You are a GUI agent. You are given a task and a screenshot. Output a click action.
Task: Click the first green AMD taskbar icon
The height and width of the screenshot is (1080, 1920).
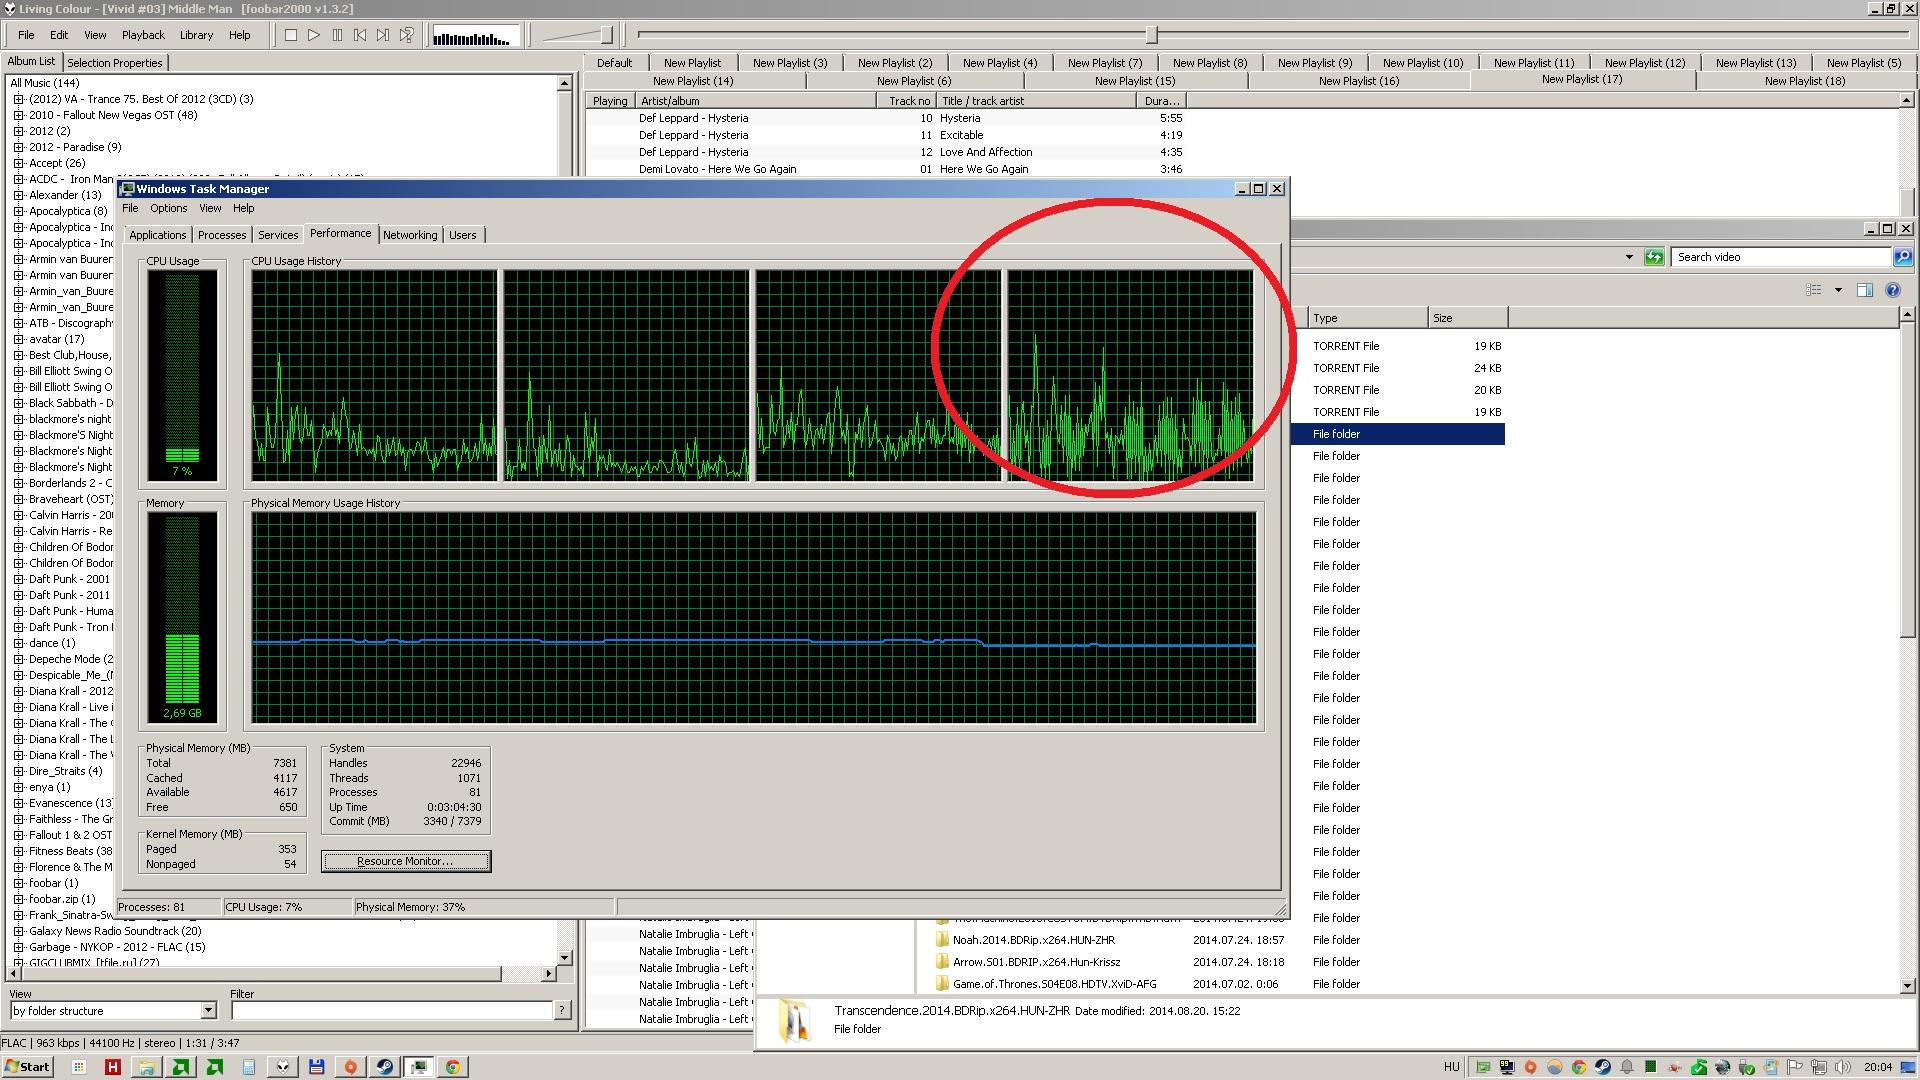point(180,1067)
